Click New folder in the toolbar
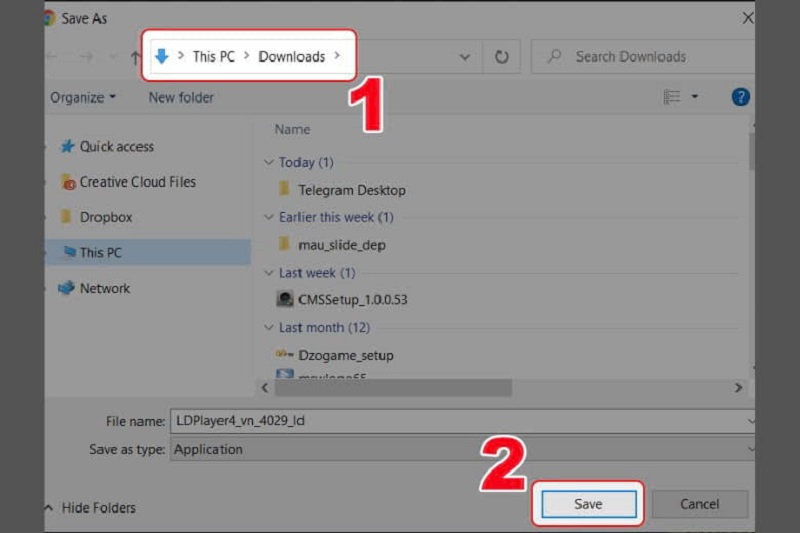This screenshot has height=533, width=800. pyautogui.click(x=181, y=97)
